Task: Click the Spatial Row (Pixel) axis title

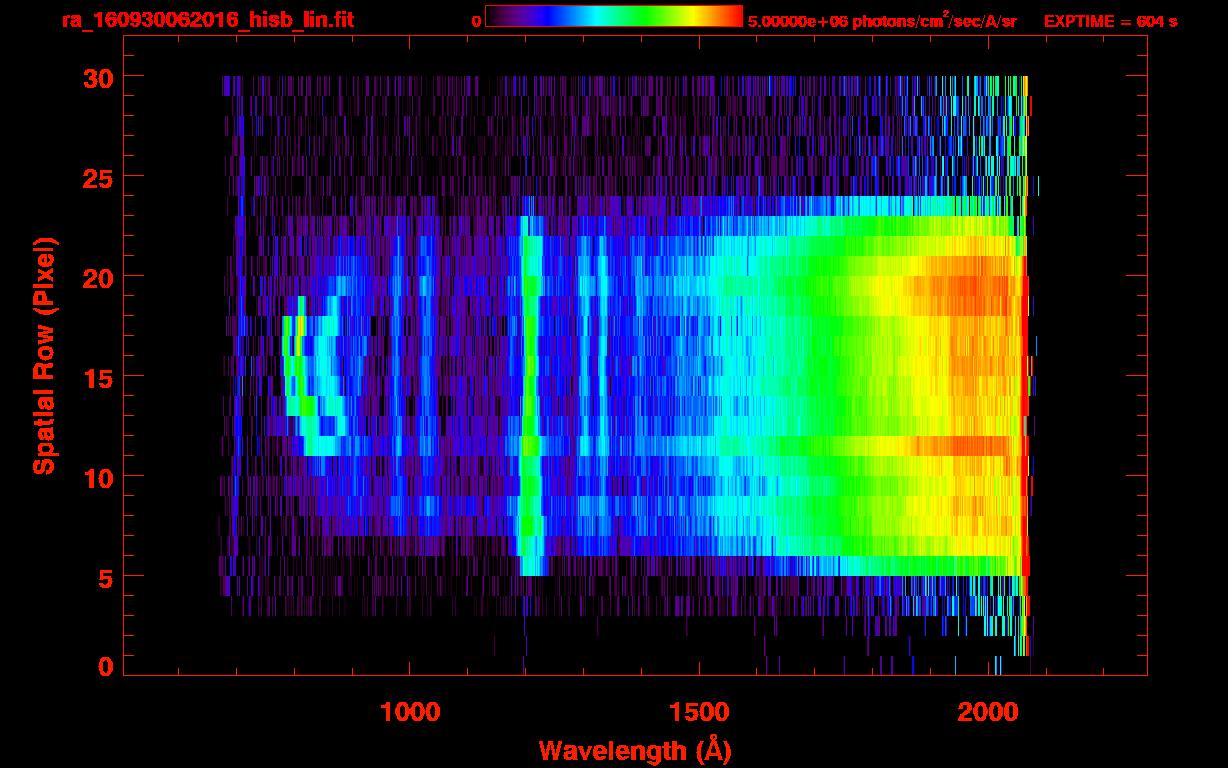Action: click(x=44, y=356)
